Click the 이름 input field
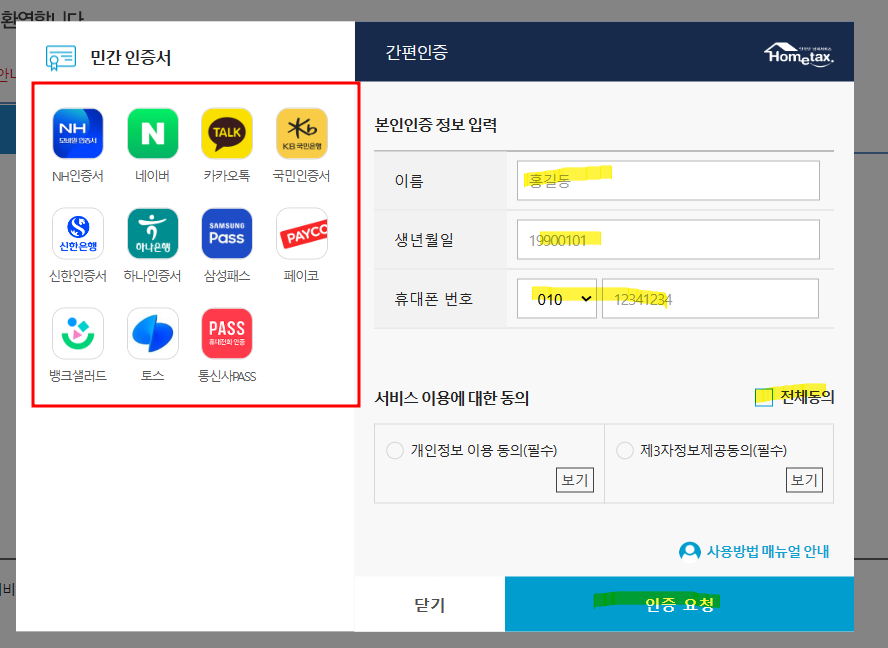 [x=668, y=181]
